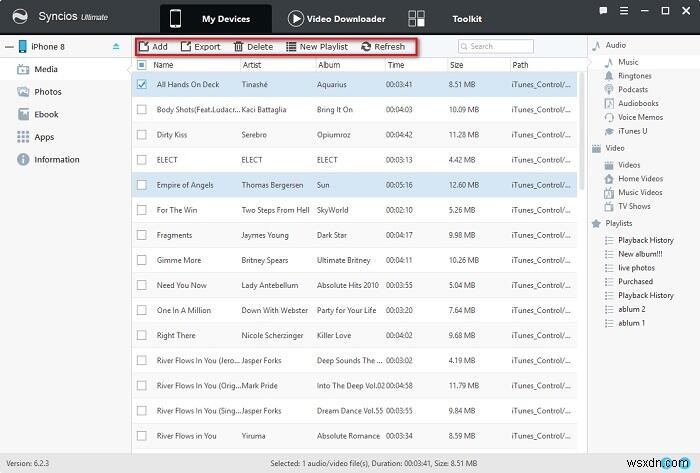
Task: Open the Voice Memos category
Action: pyautogui.click(x=640, y=117)
